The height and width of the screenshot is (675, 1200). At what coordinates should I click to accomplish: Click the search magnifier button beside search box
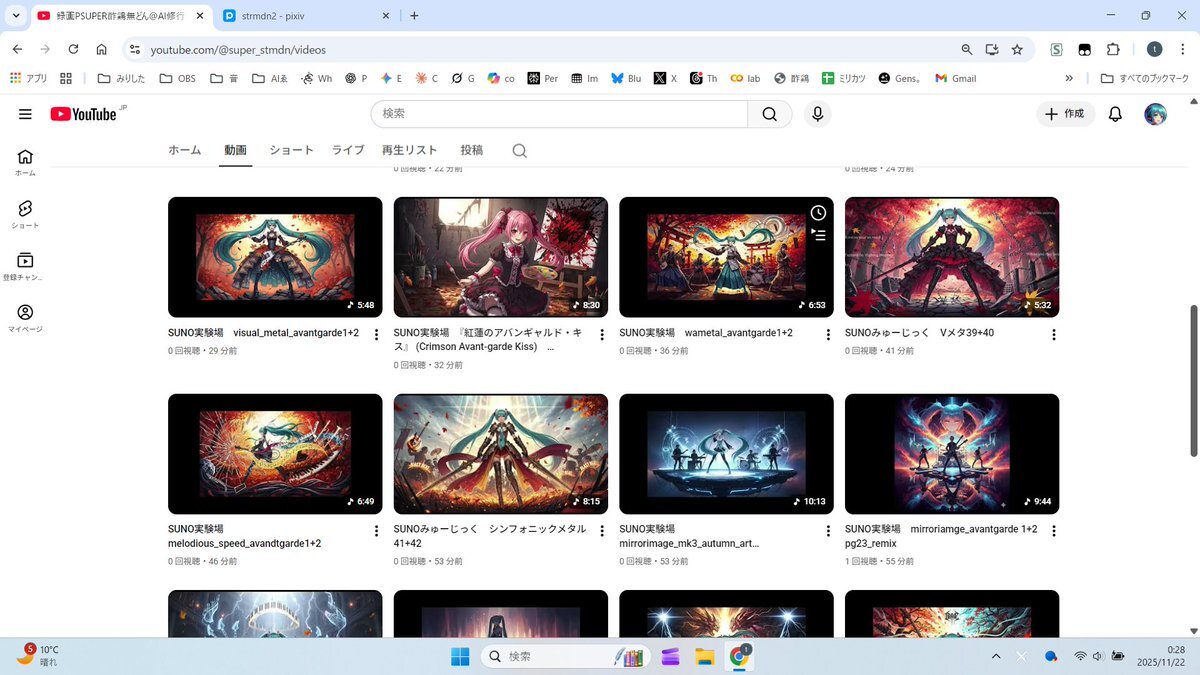pos(769,114)
